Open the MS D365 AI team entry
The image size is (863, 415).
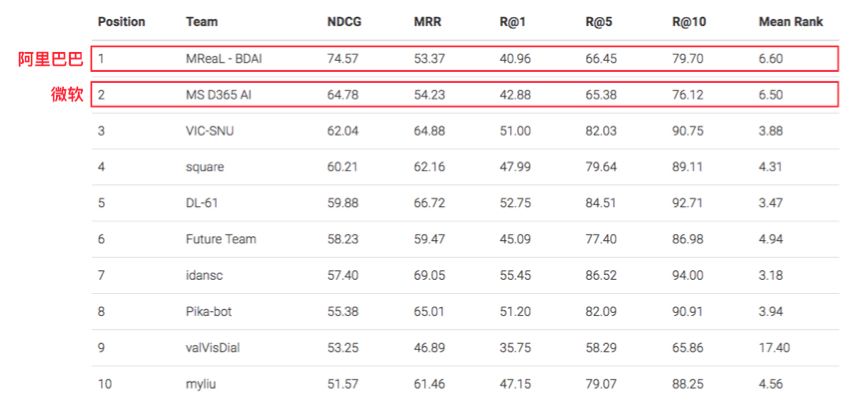(x=220, y=96)
